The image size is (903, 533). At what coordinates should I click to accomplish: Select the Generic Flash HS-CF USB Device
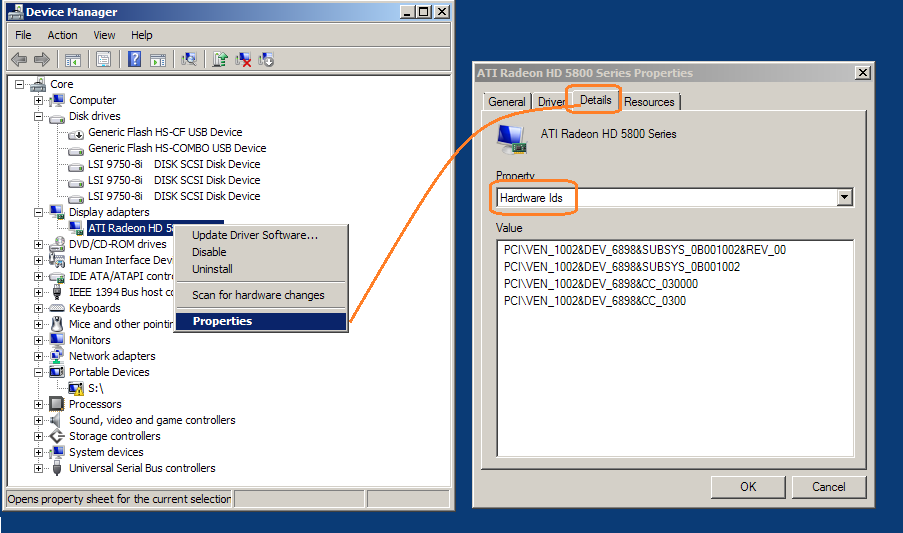tap(165, 132)
